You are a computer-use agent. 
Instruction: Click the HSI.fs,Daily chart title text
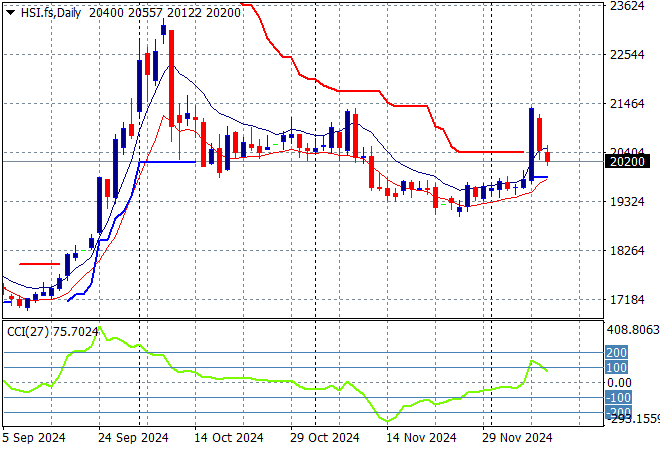pos(51,10)
